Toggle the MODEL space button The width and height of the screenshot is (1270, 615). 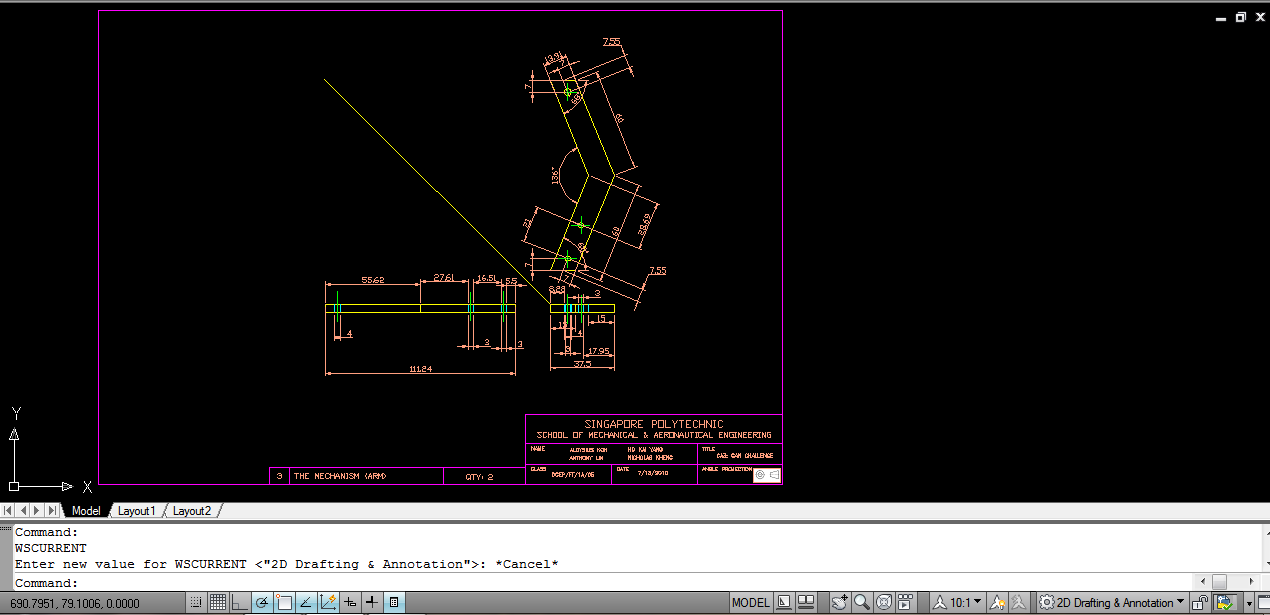tap(750, 602)
